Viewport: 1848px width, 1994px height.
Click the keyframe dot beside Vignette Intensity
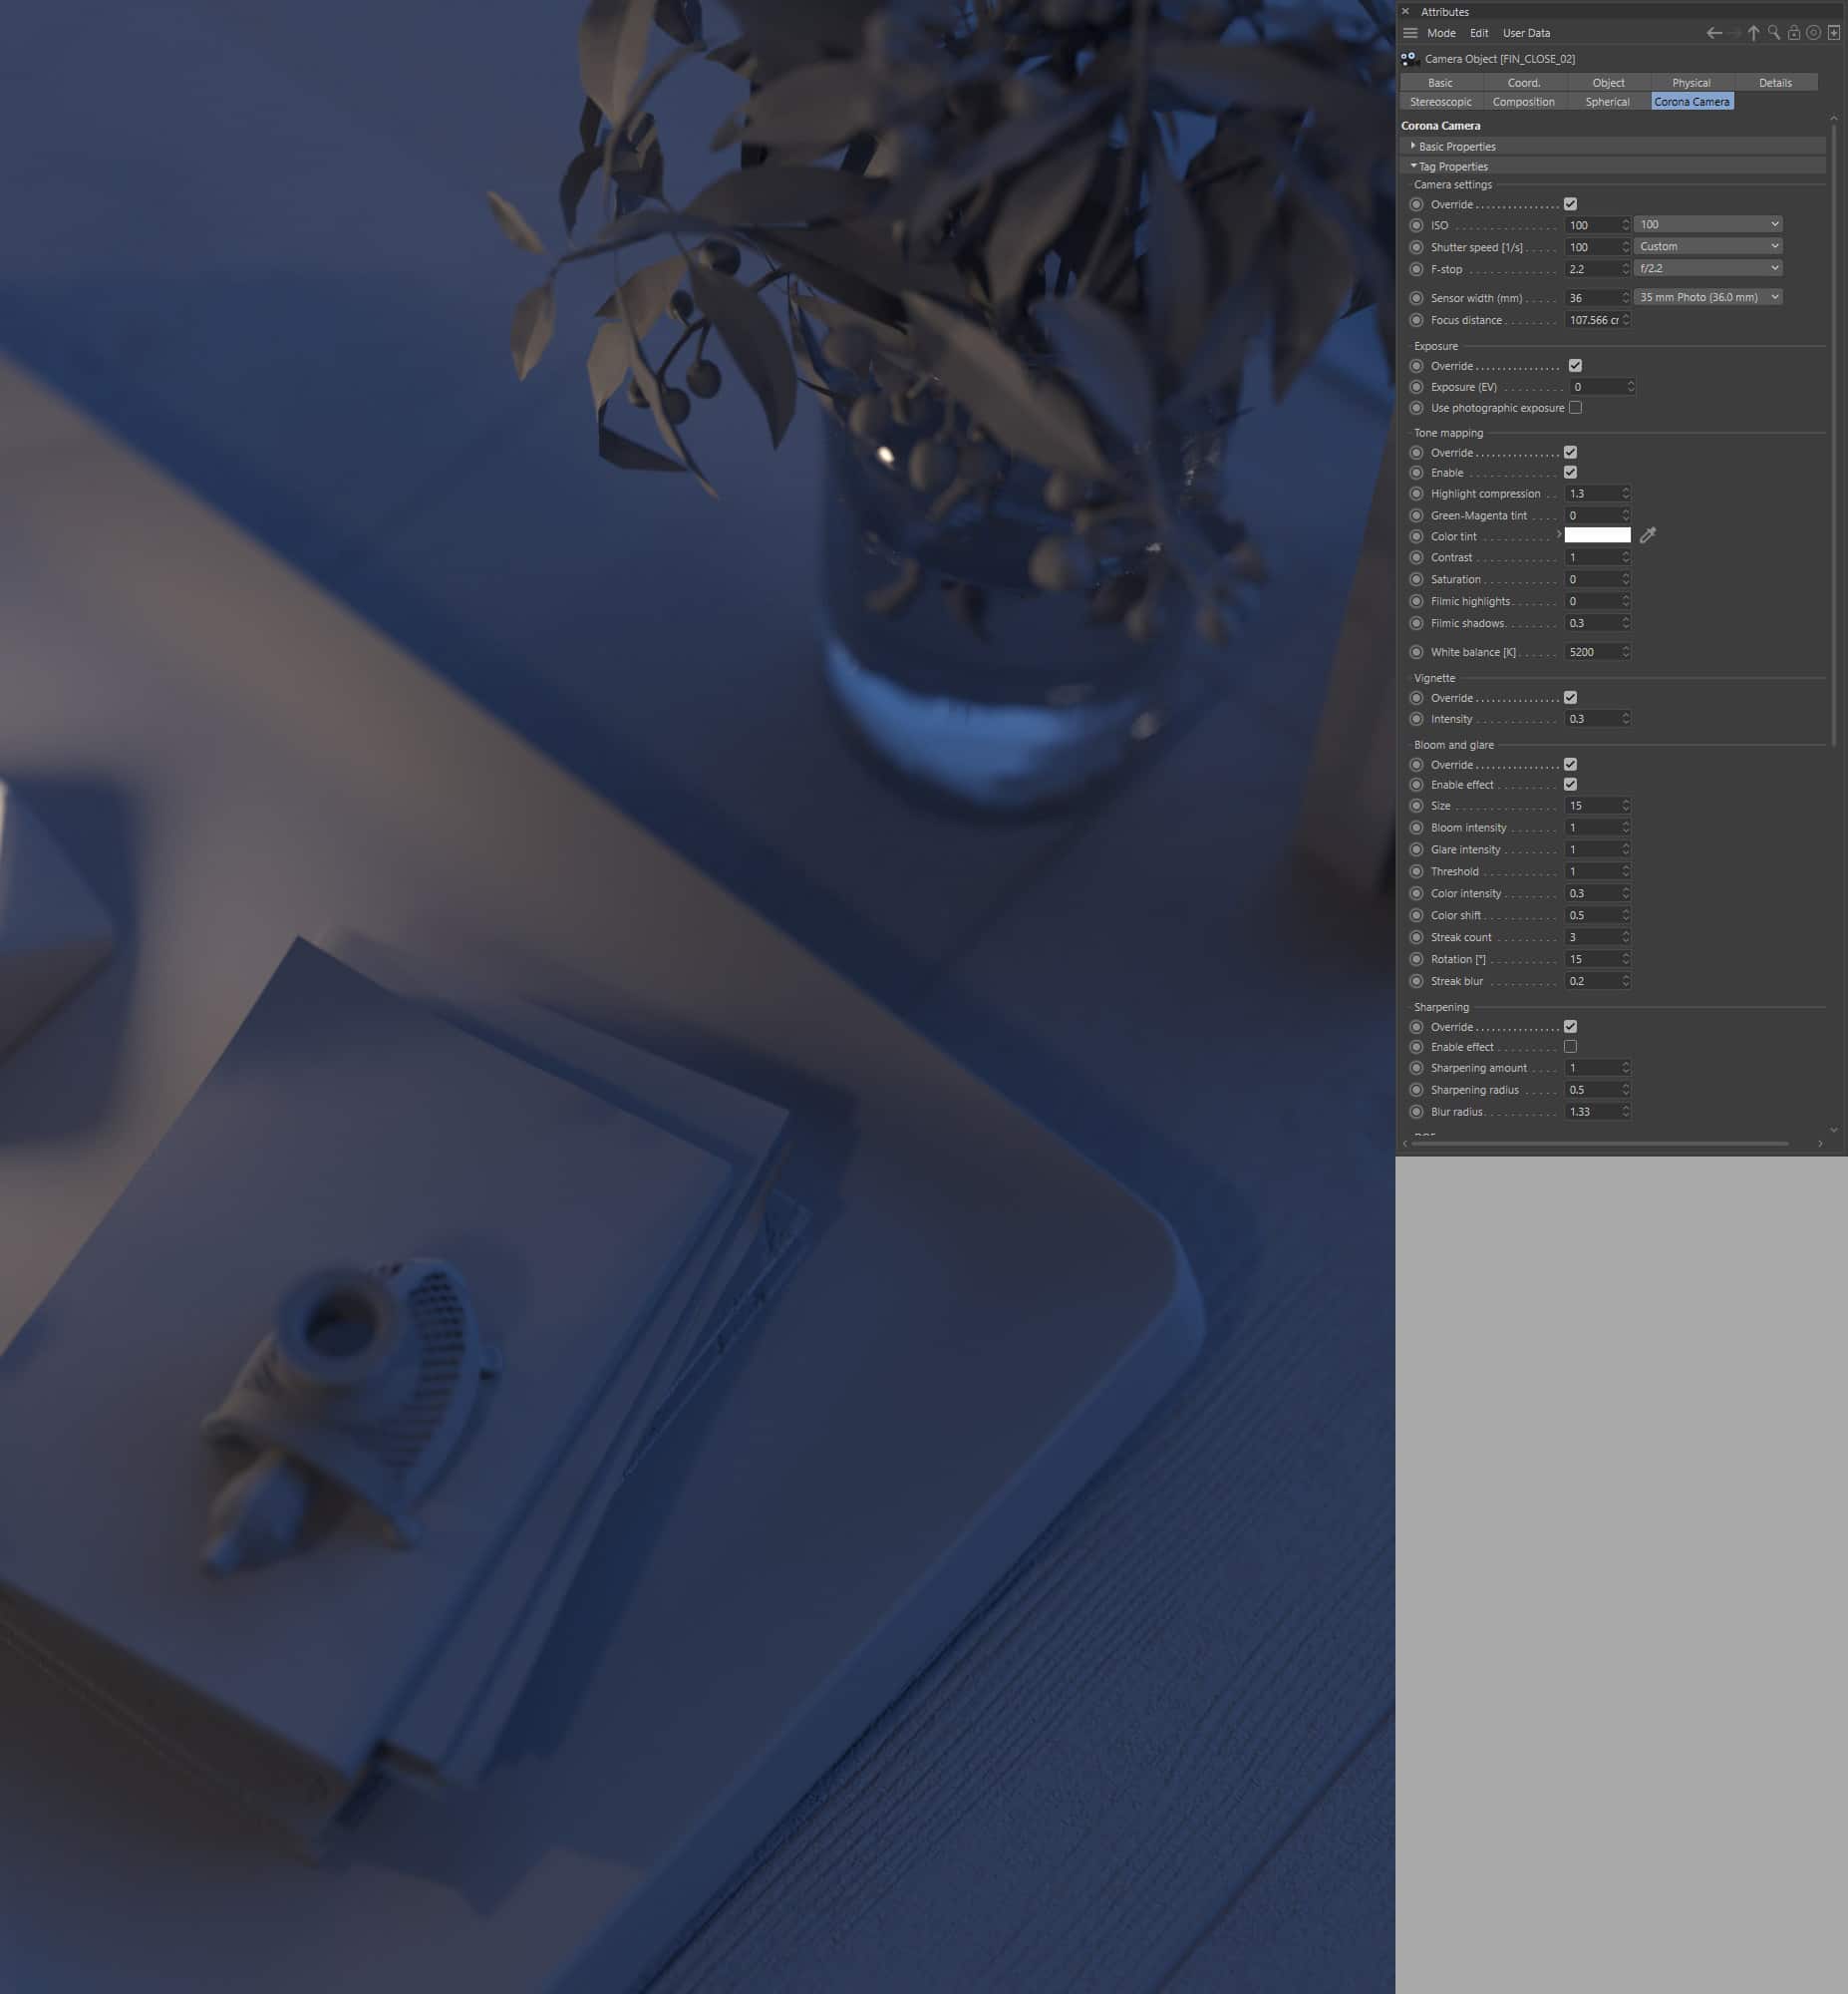[1416, 719]
